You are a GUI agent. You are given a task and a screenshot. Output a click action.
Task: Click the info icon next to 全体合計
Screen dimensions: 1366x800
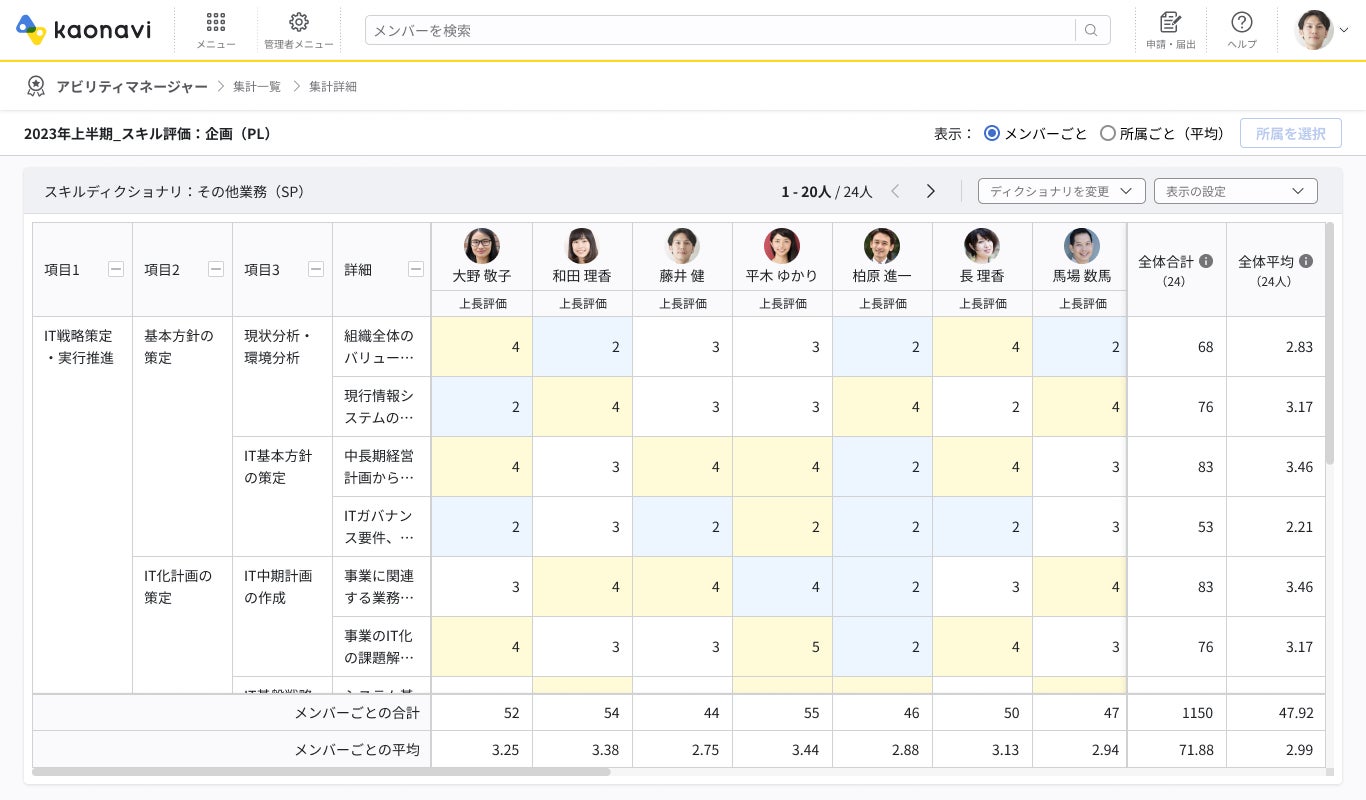tap(1205, 261)
